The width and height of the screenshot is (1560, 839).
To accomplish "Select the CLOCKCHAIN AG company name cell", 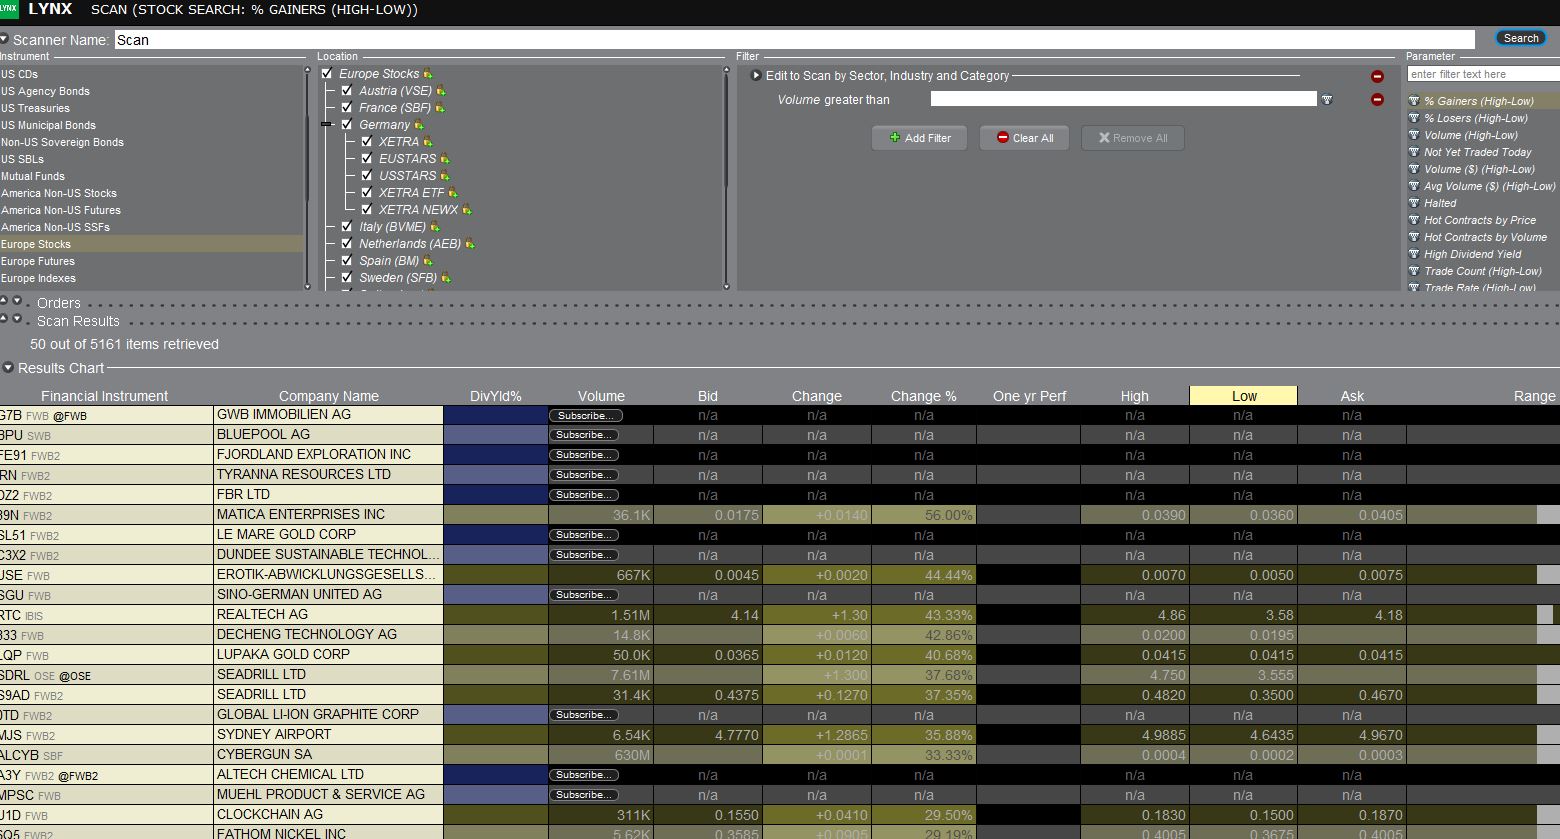I will 329,815.
